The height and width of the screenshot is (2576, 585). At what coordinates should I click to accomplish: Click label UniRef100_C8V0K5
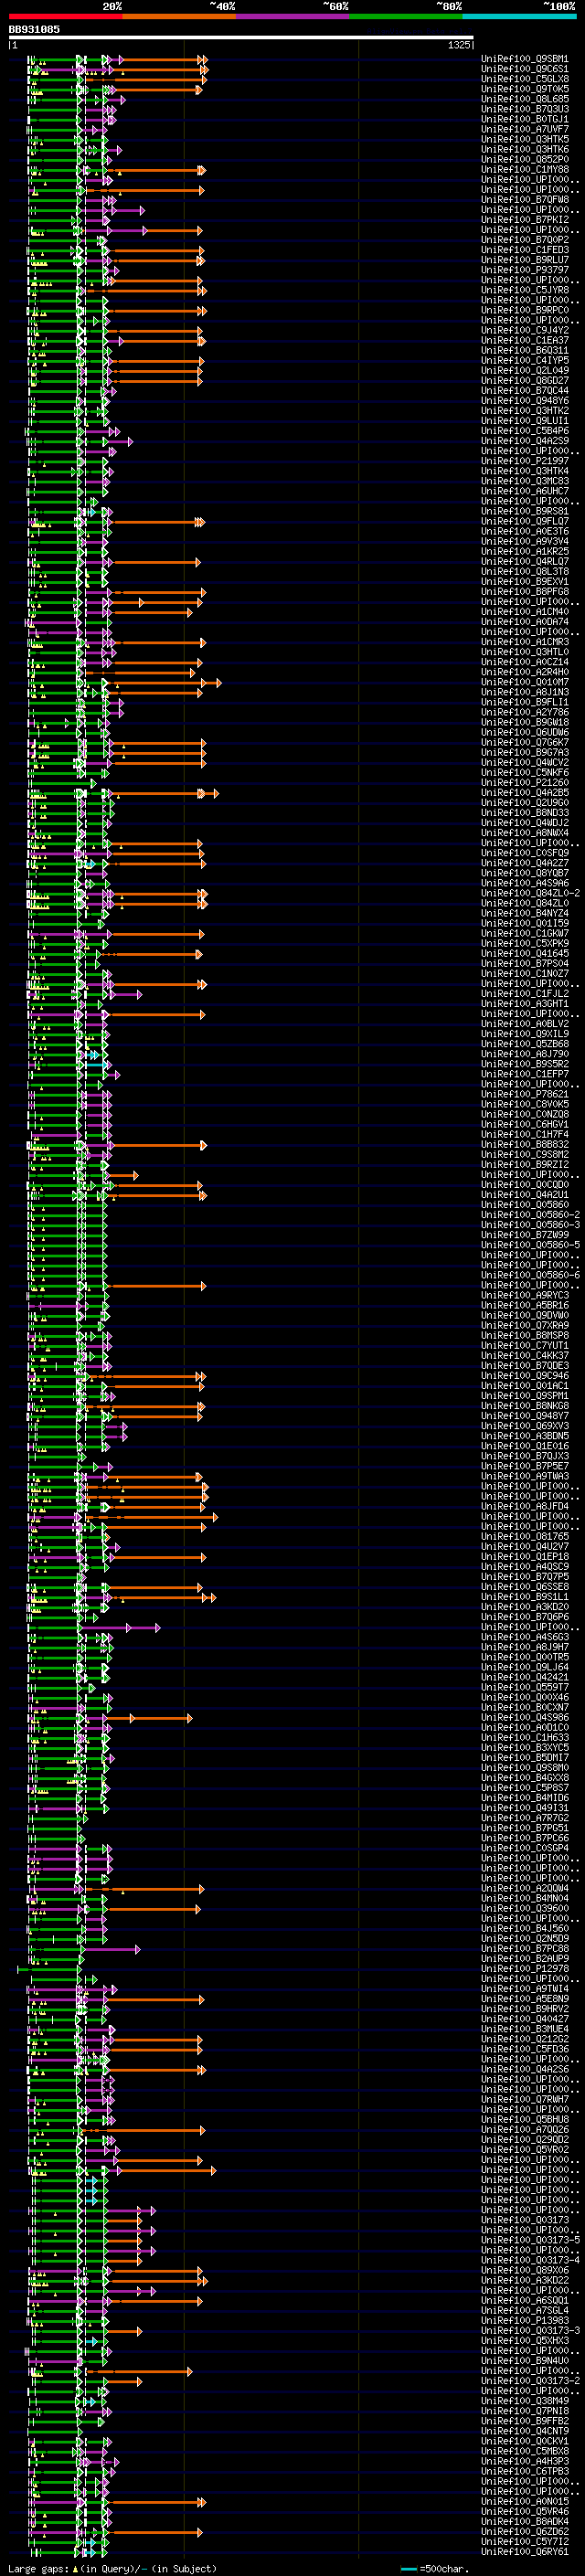[525, 1104]
